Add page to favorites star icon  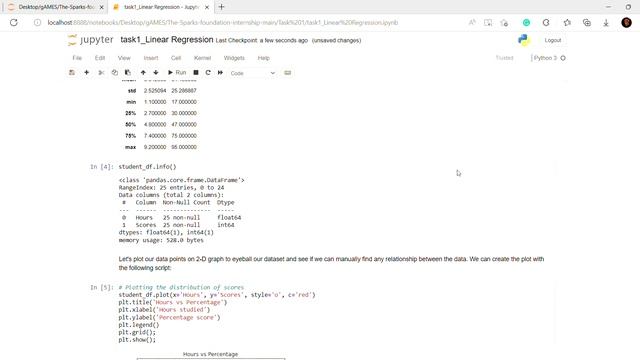(x=504, y=22)
